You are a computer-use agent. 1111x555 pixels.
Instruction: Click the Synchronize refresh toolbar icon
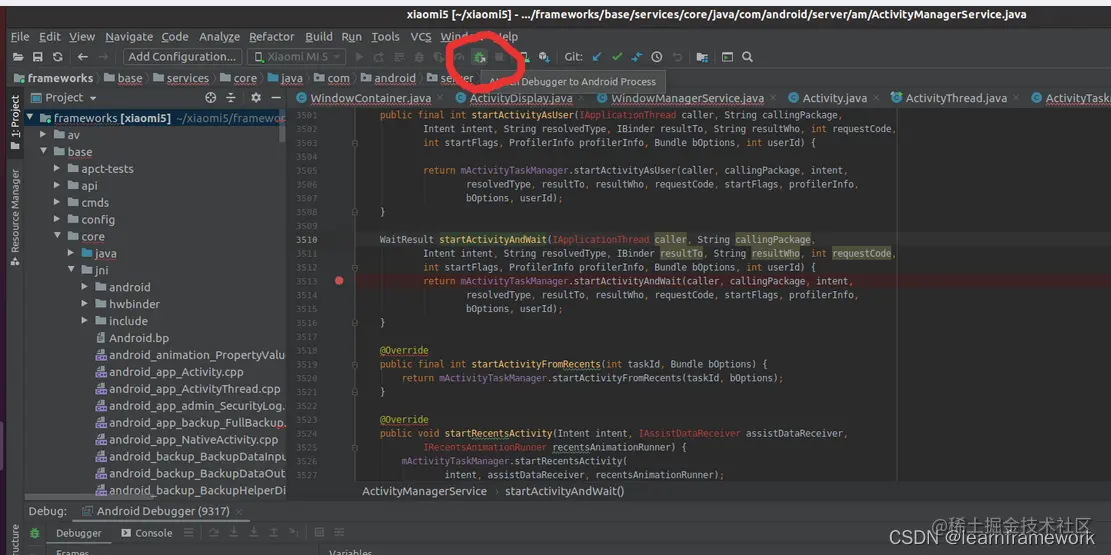(x=57, y=57)
